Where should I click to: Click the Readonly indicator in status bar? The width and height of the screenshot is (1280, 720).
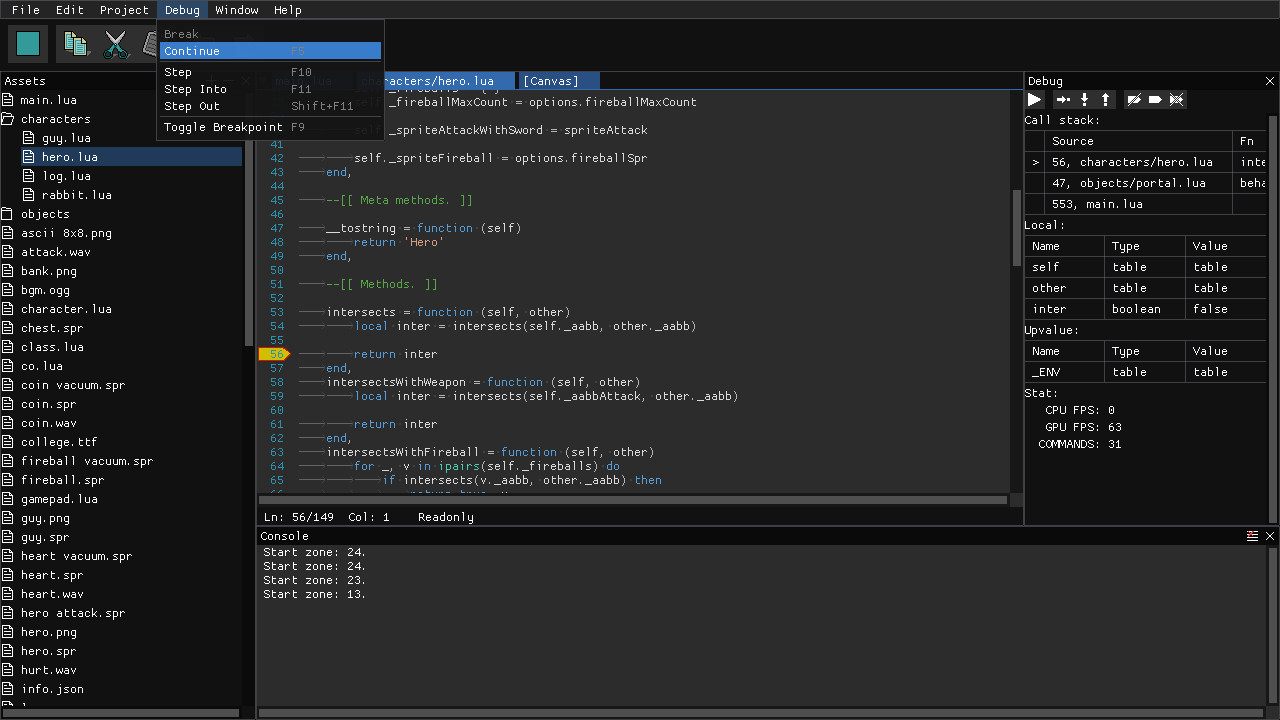pyautogui.click(x=445, y=517)
